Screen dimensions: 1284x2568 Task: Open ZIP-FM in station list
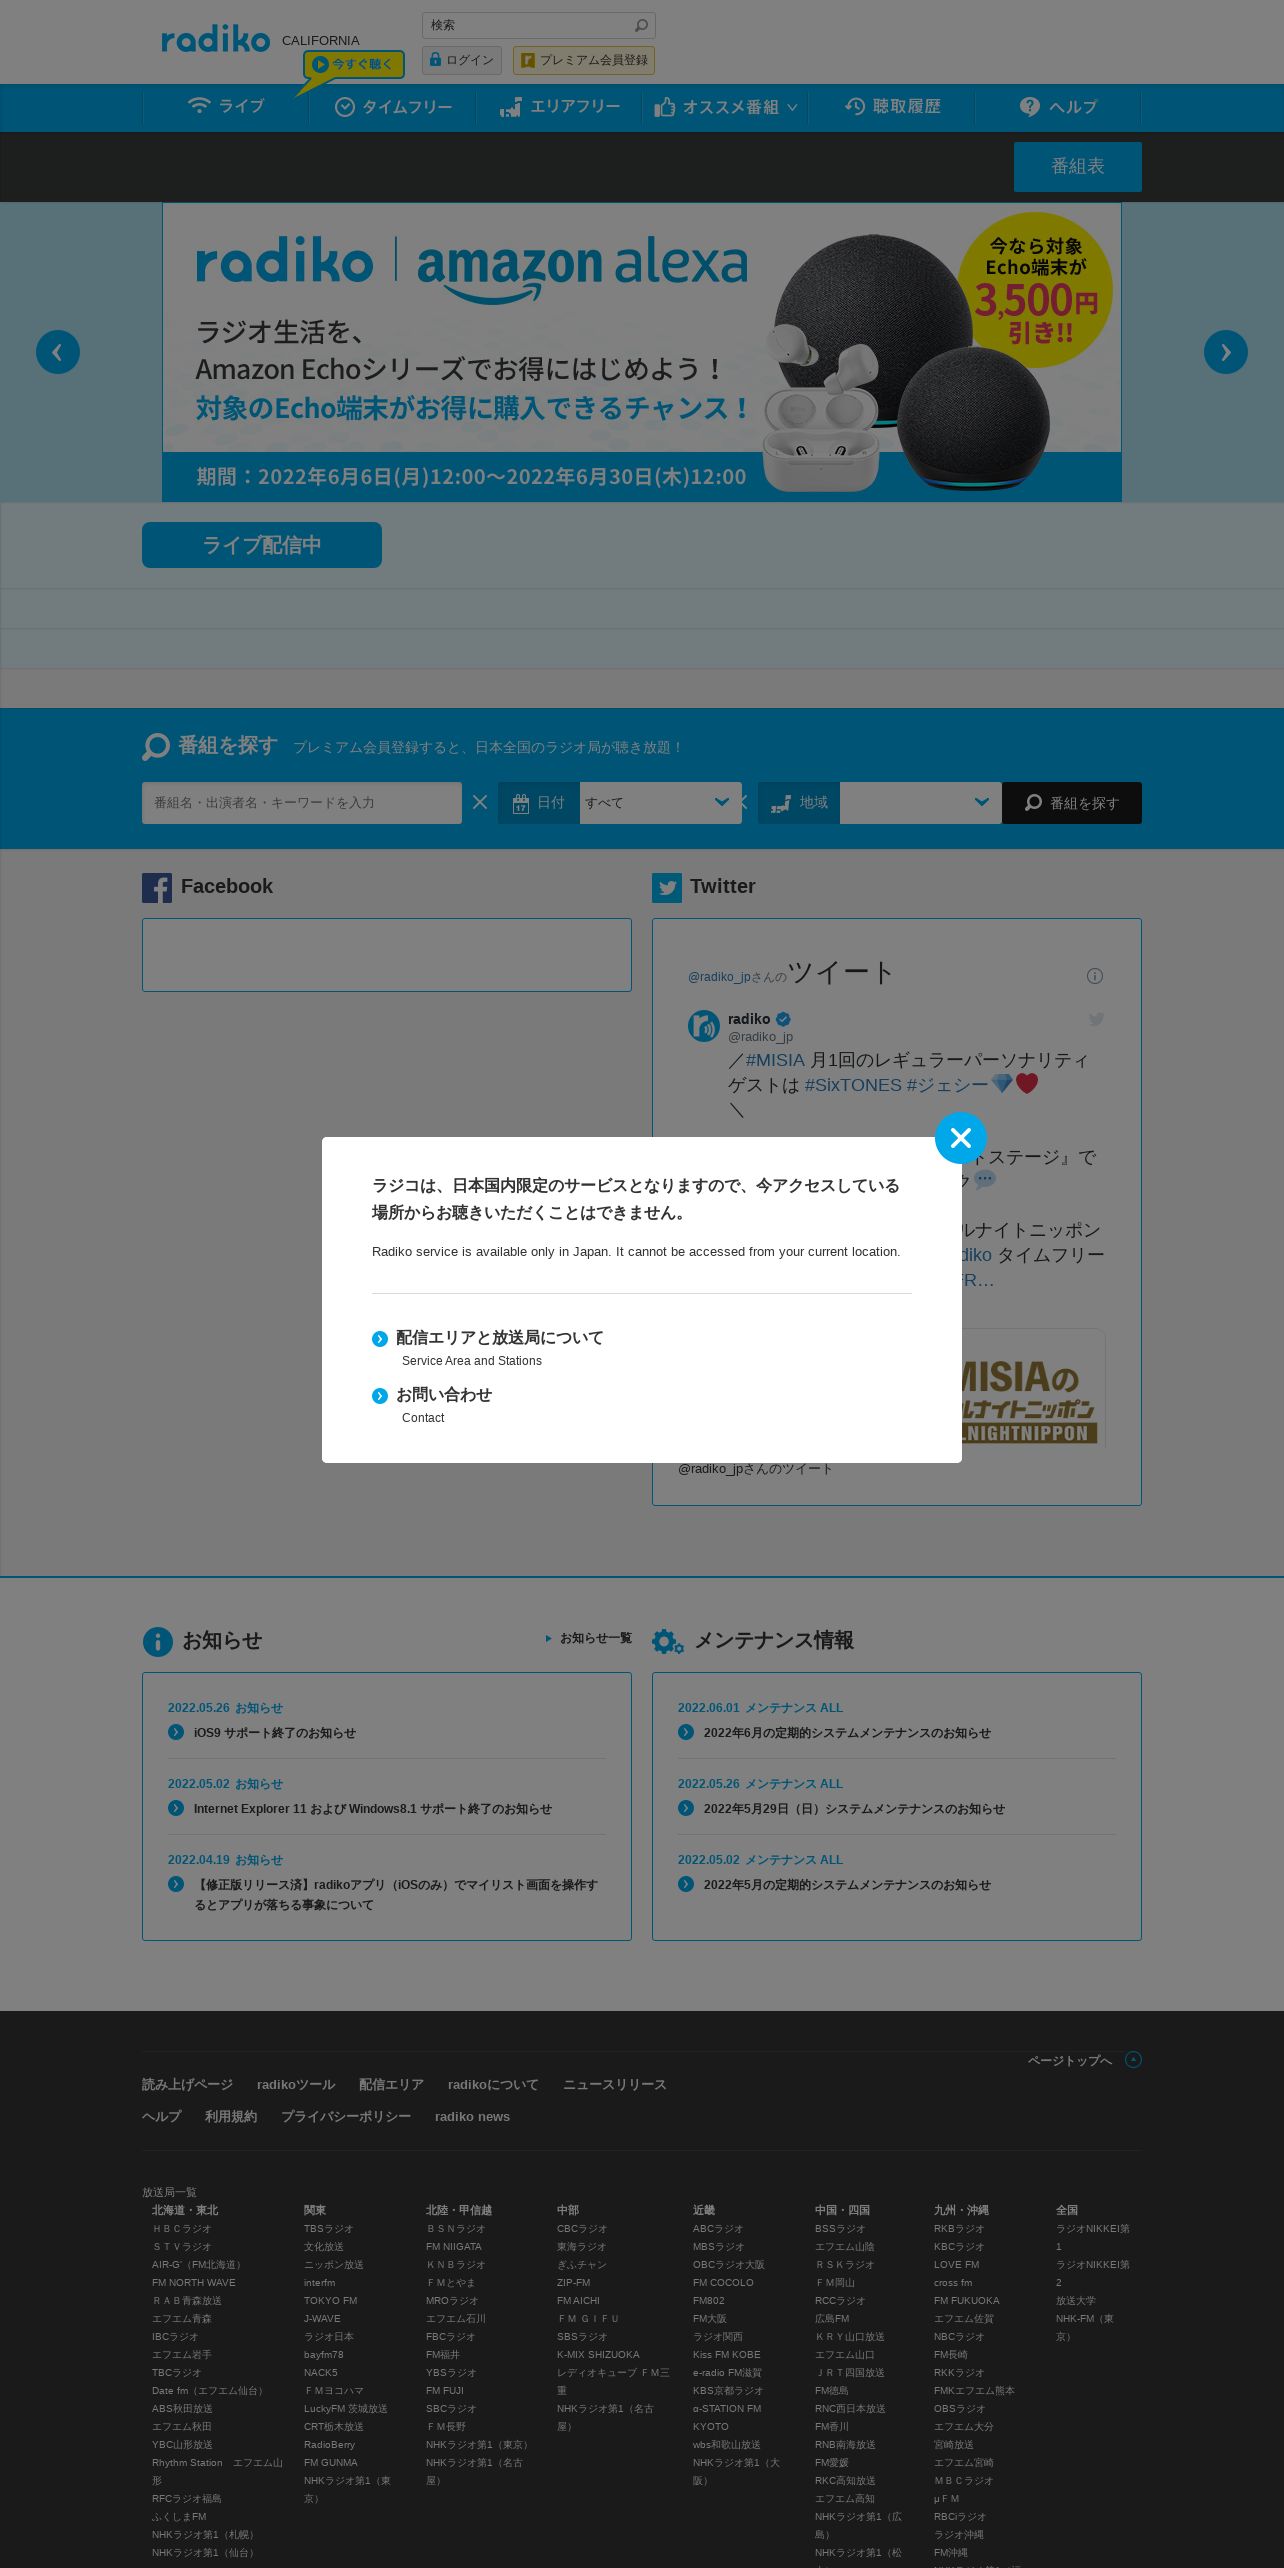[574, 2282]
